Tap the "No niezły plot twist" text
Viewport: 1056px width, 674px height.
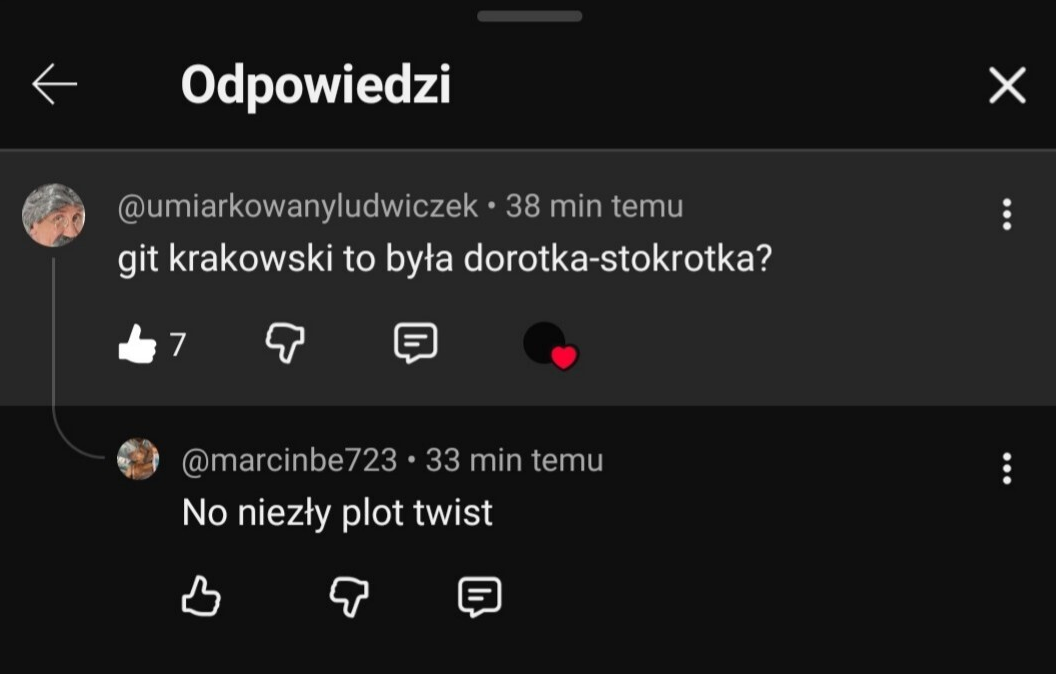pos(337,513)
